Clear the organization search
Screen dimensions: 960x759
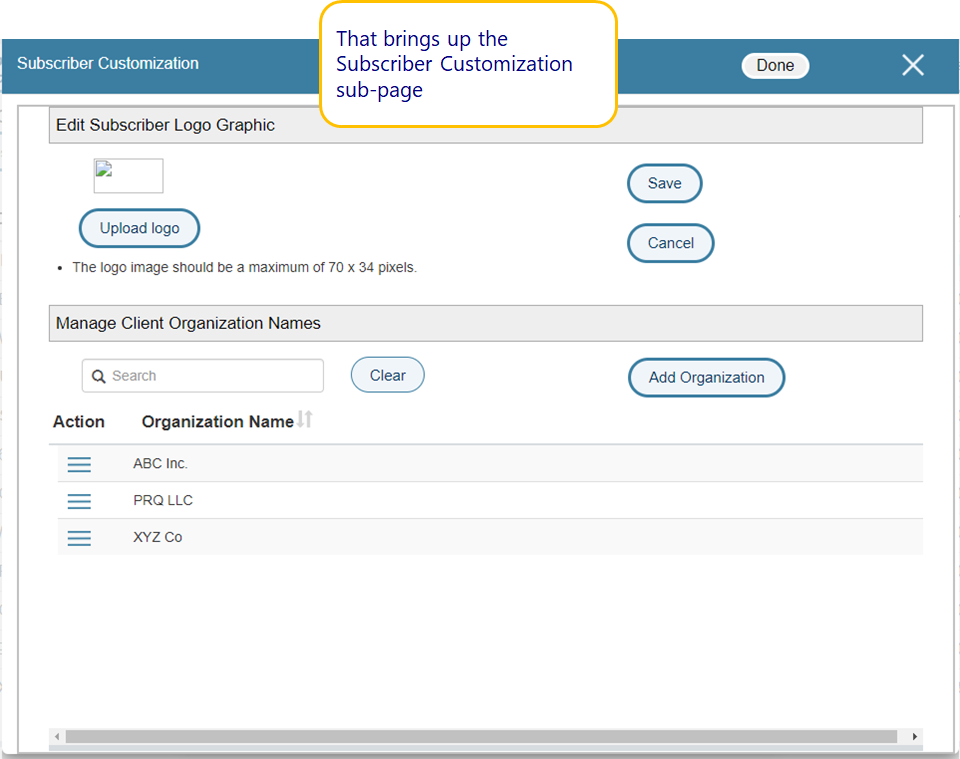(x=387, y=376)
